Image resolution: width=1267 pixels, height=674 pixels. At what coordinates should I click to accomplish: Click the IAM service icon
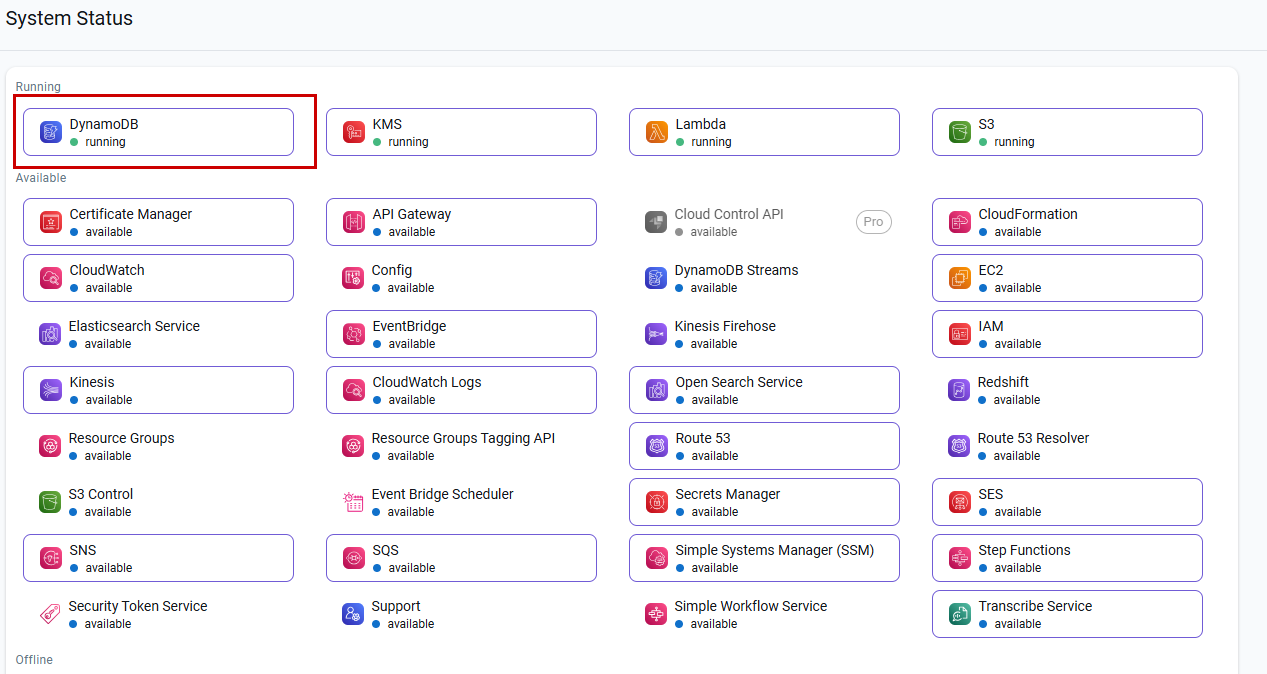[960, 334]
